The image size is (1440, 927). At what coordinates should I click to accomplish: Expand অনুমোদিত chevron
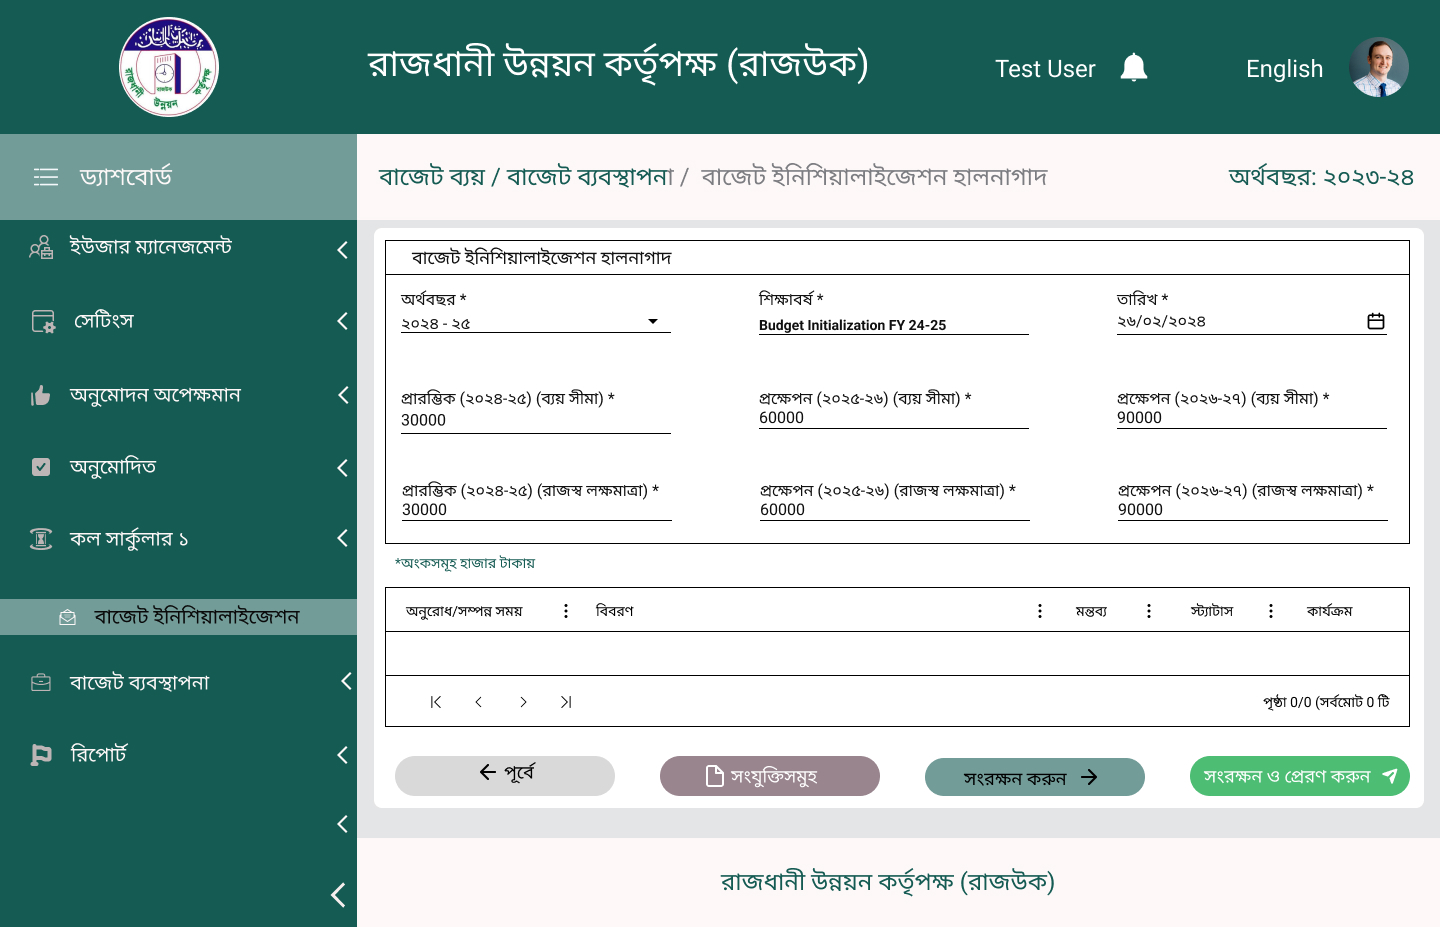coord(342,468)
